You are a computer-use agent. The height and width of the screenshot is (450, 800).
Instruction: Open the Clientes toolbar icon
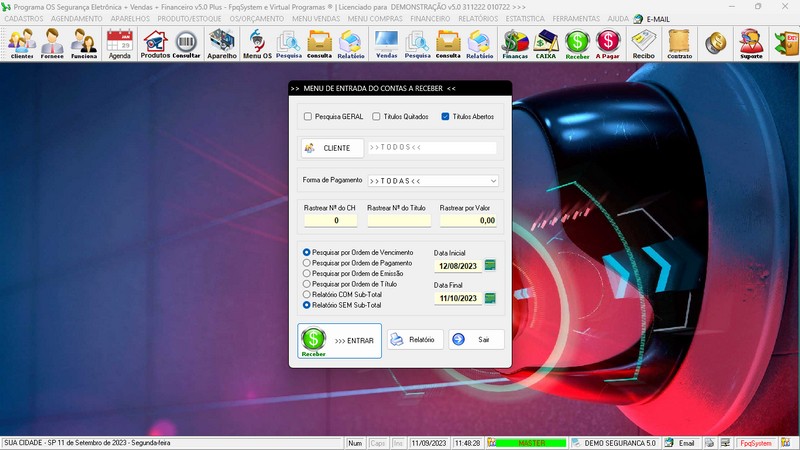click(22, 44)
